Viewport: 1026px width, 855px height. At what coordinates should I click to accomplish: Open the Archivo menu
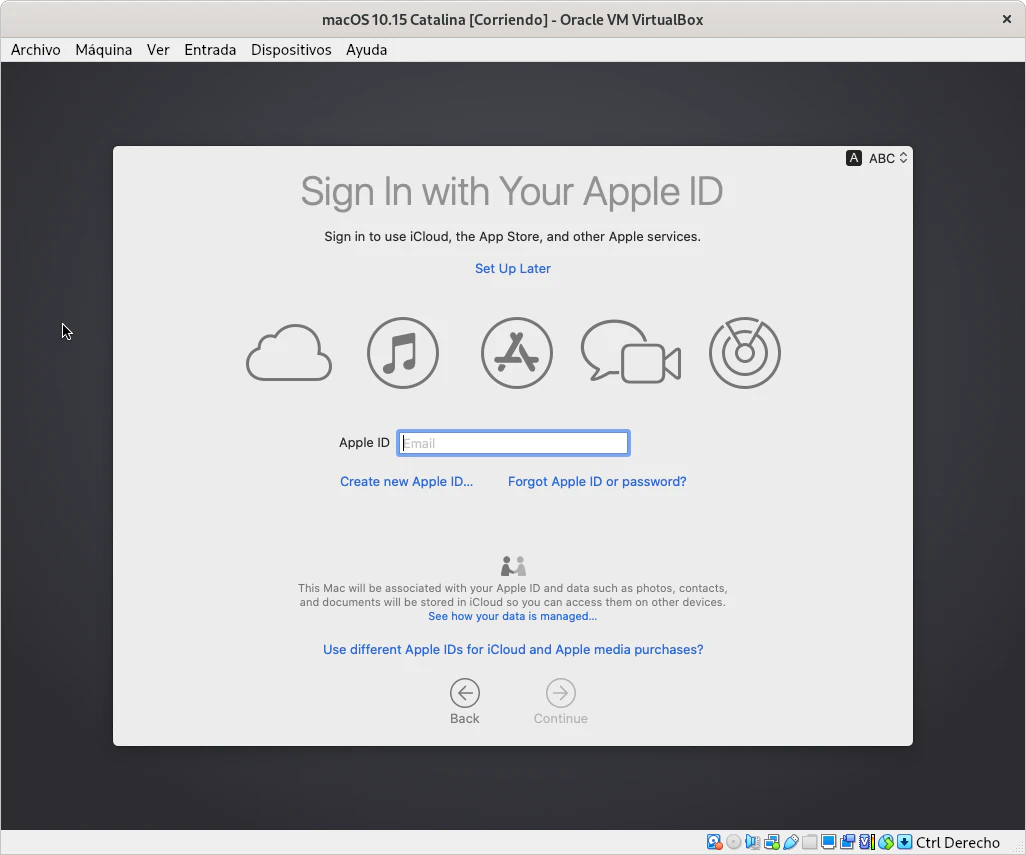point(36,50)
